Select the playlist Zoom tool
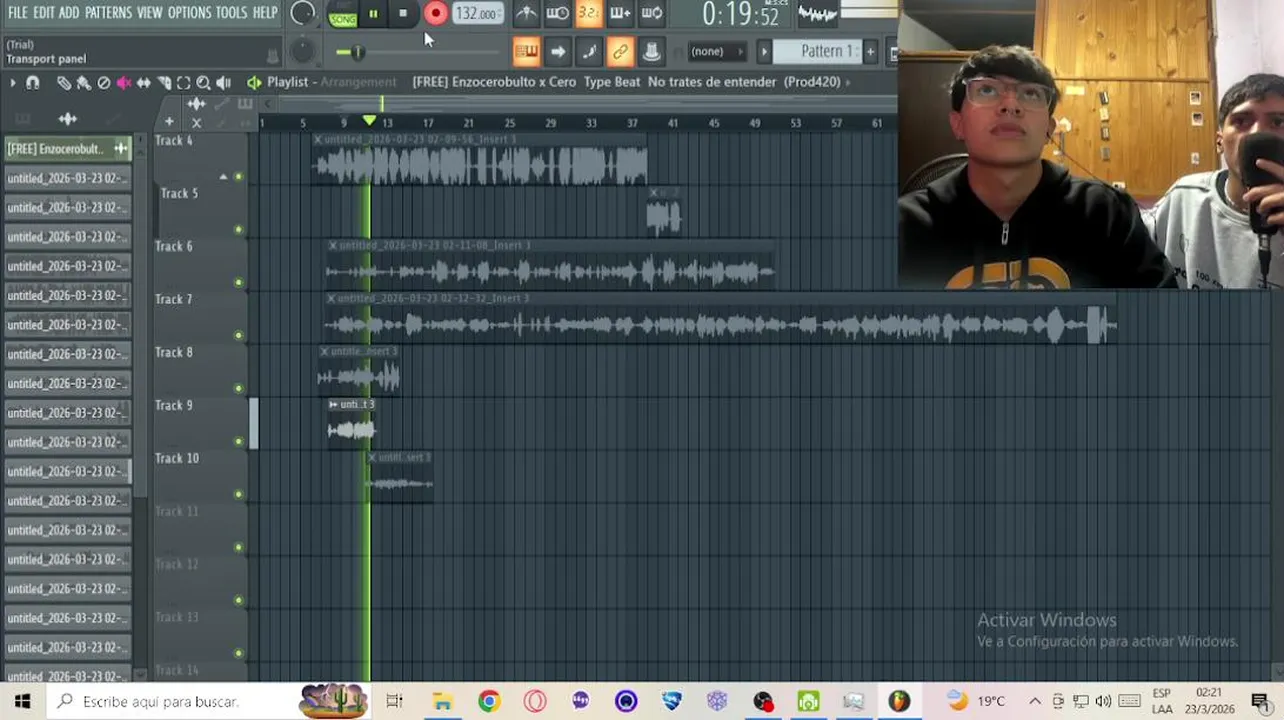The image size is (1284, 720). [x=204, y=83]
